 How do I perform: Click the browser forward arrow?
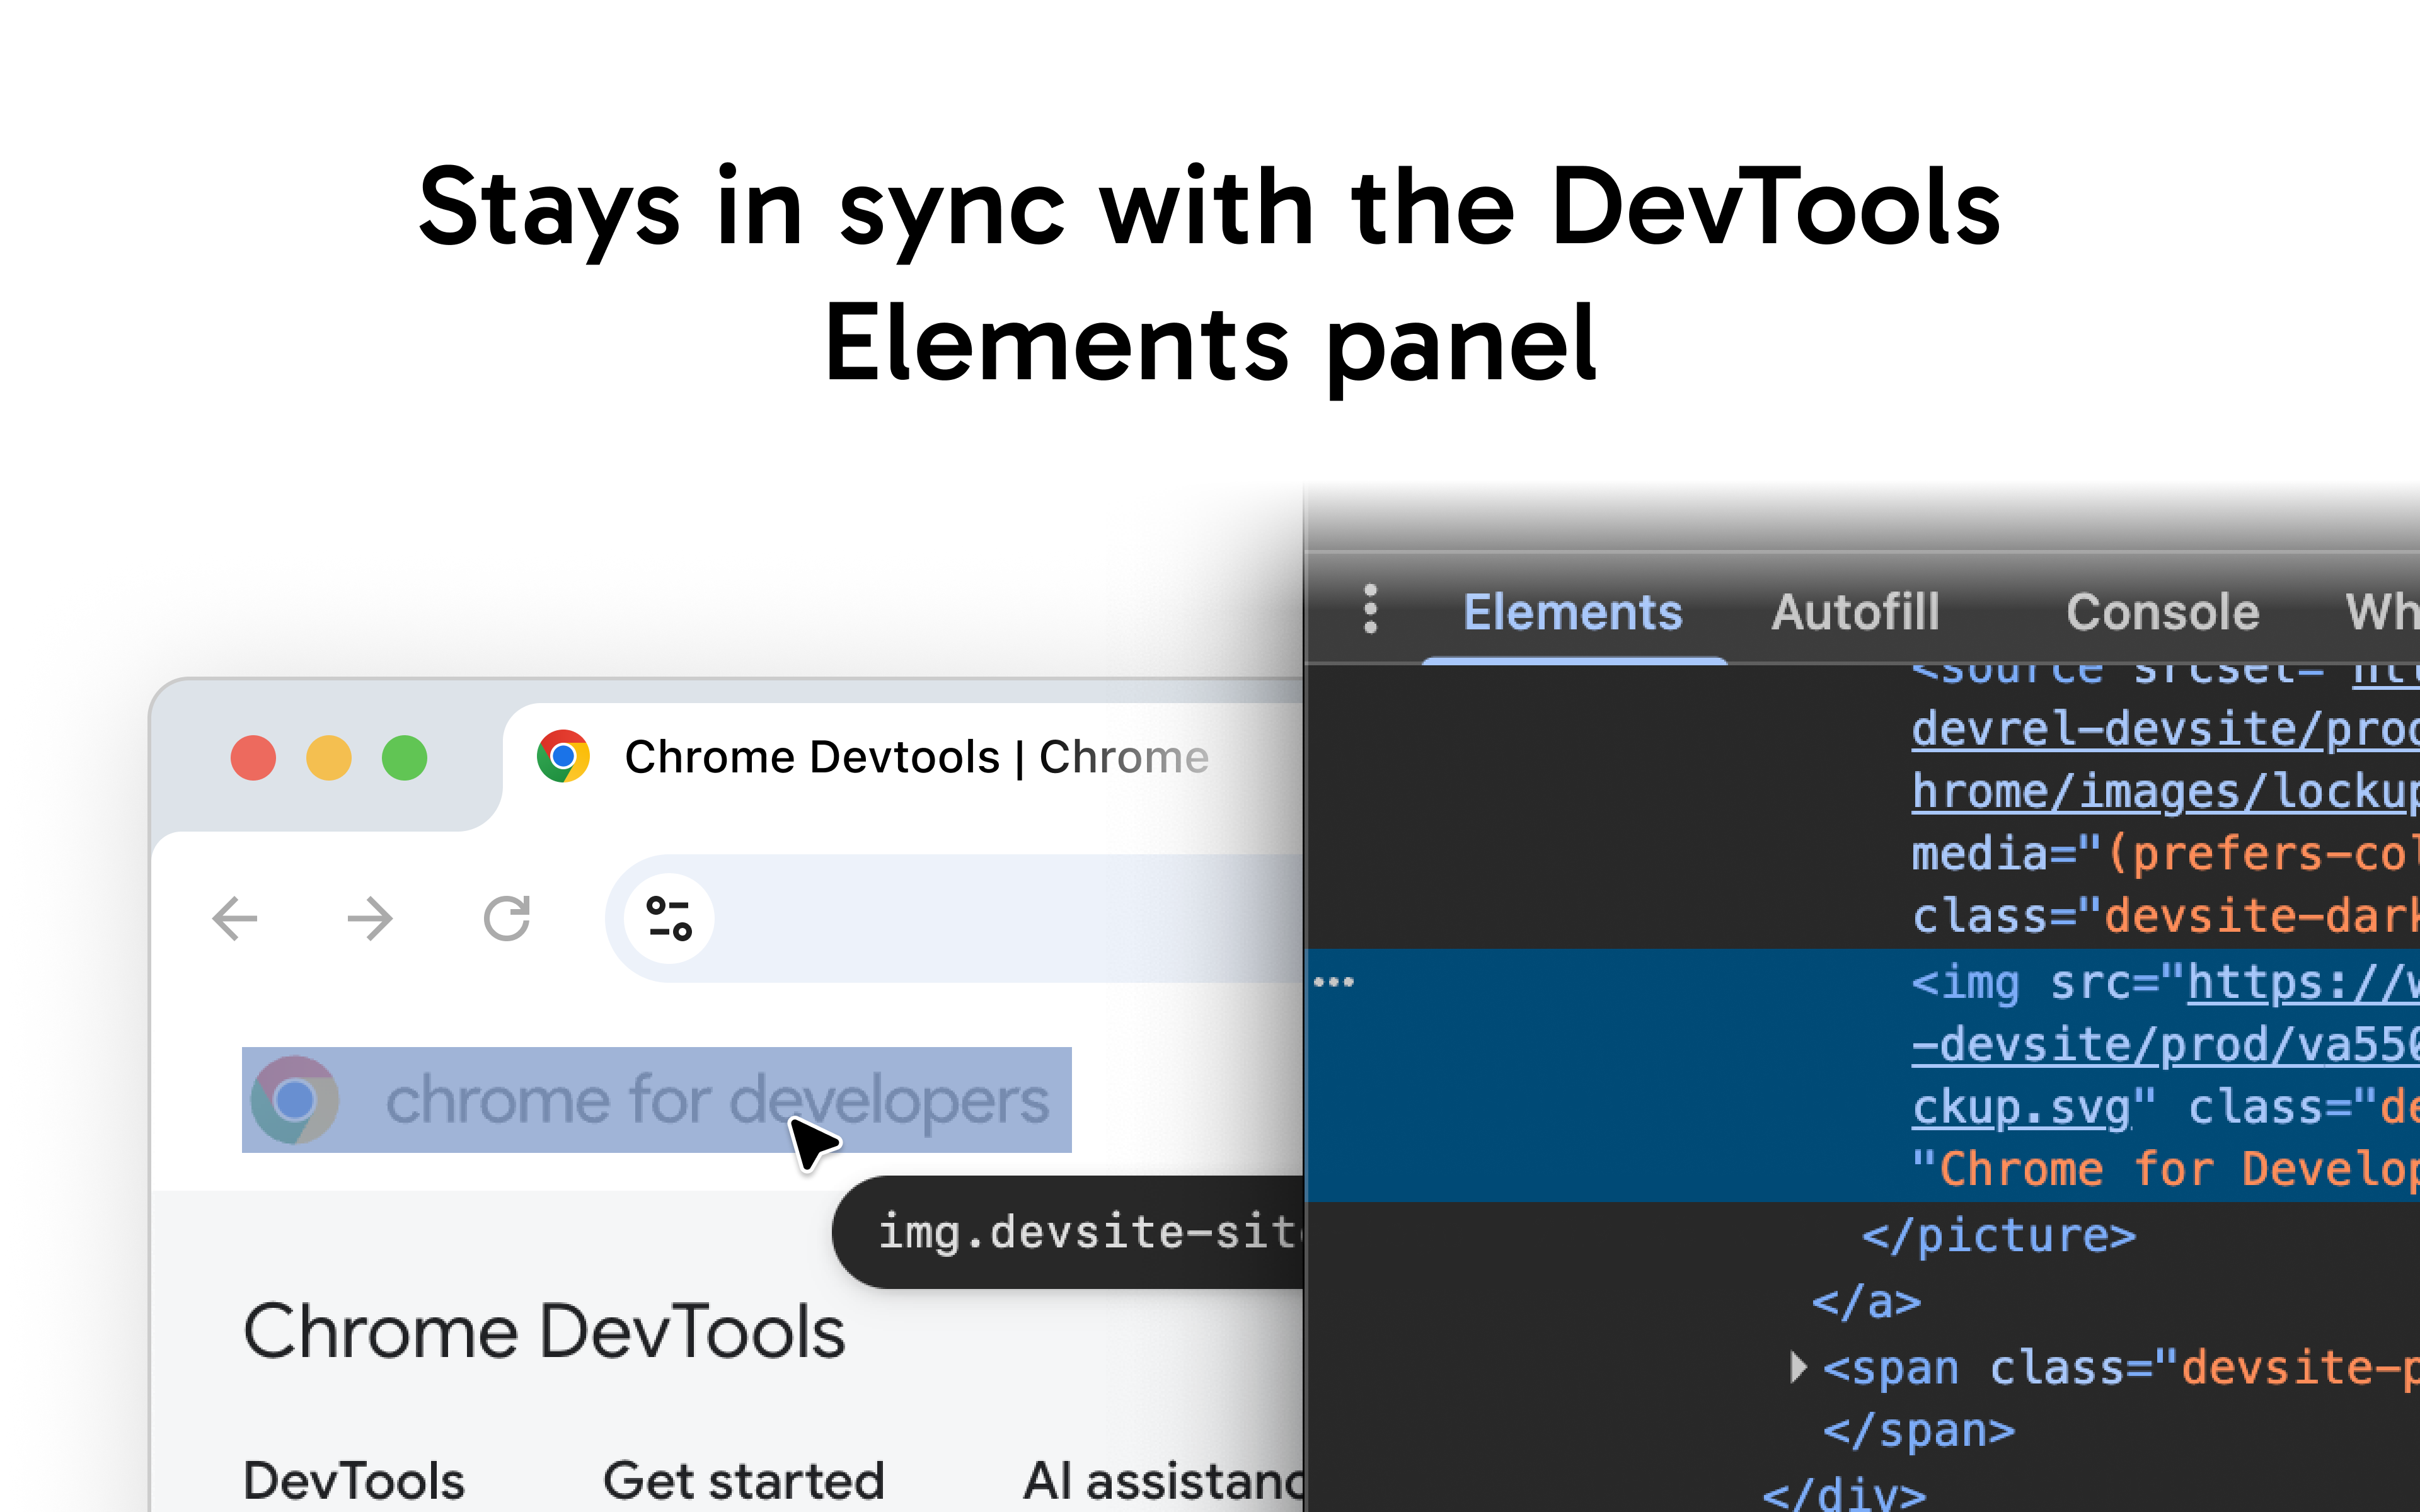[370, 918]
